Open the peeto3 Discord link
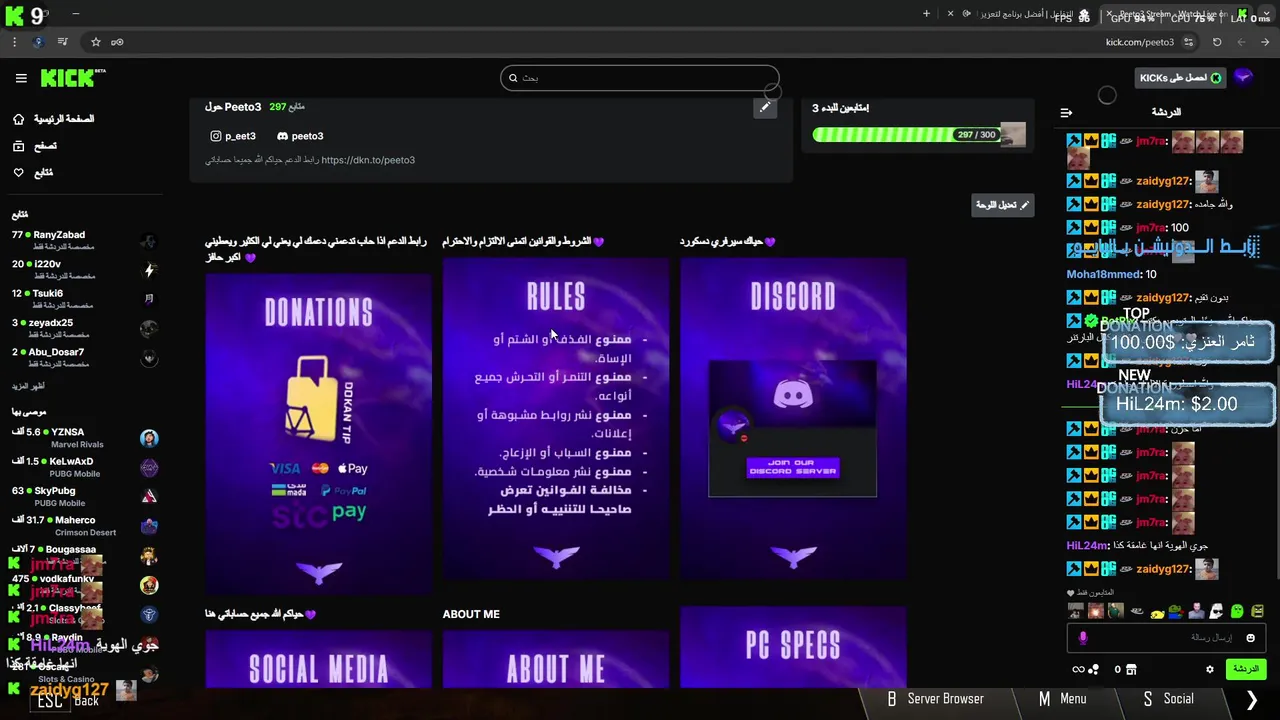 coord(300,136)
